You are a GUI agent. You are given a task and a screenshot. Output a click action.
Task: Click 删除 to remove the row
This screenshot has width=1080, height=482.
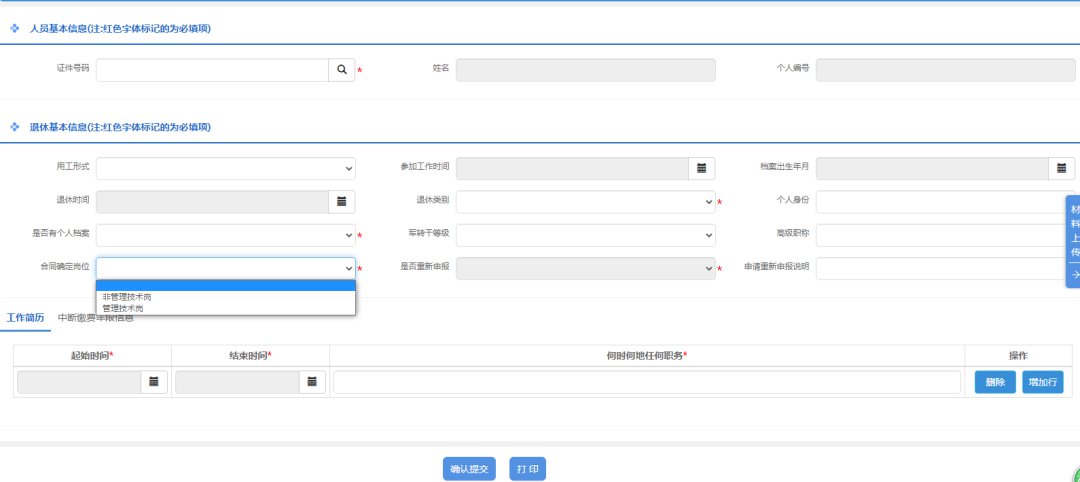[995, 382]
